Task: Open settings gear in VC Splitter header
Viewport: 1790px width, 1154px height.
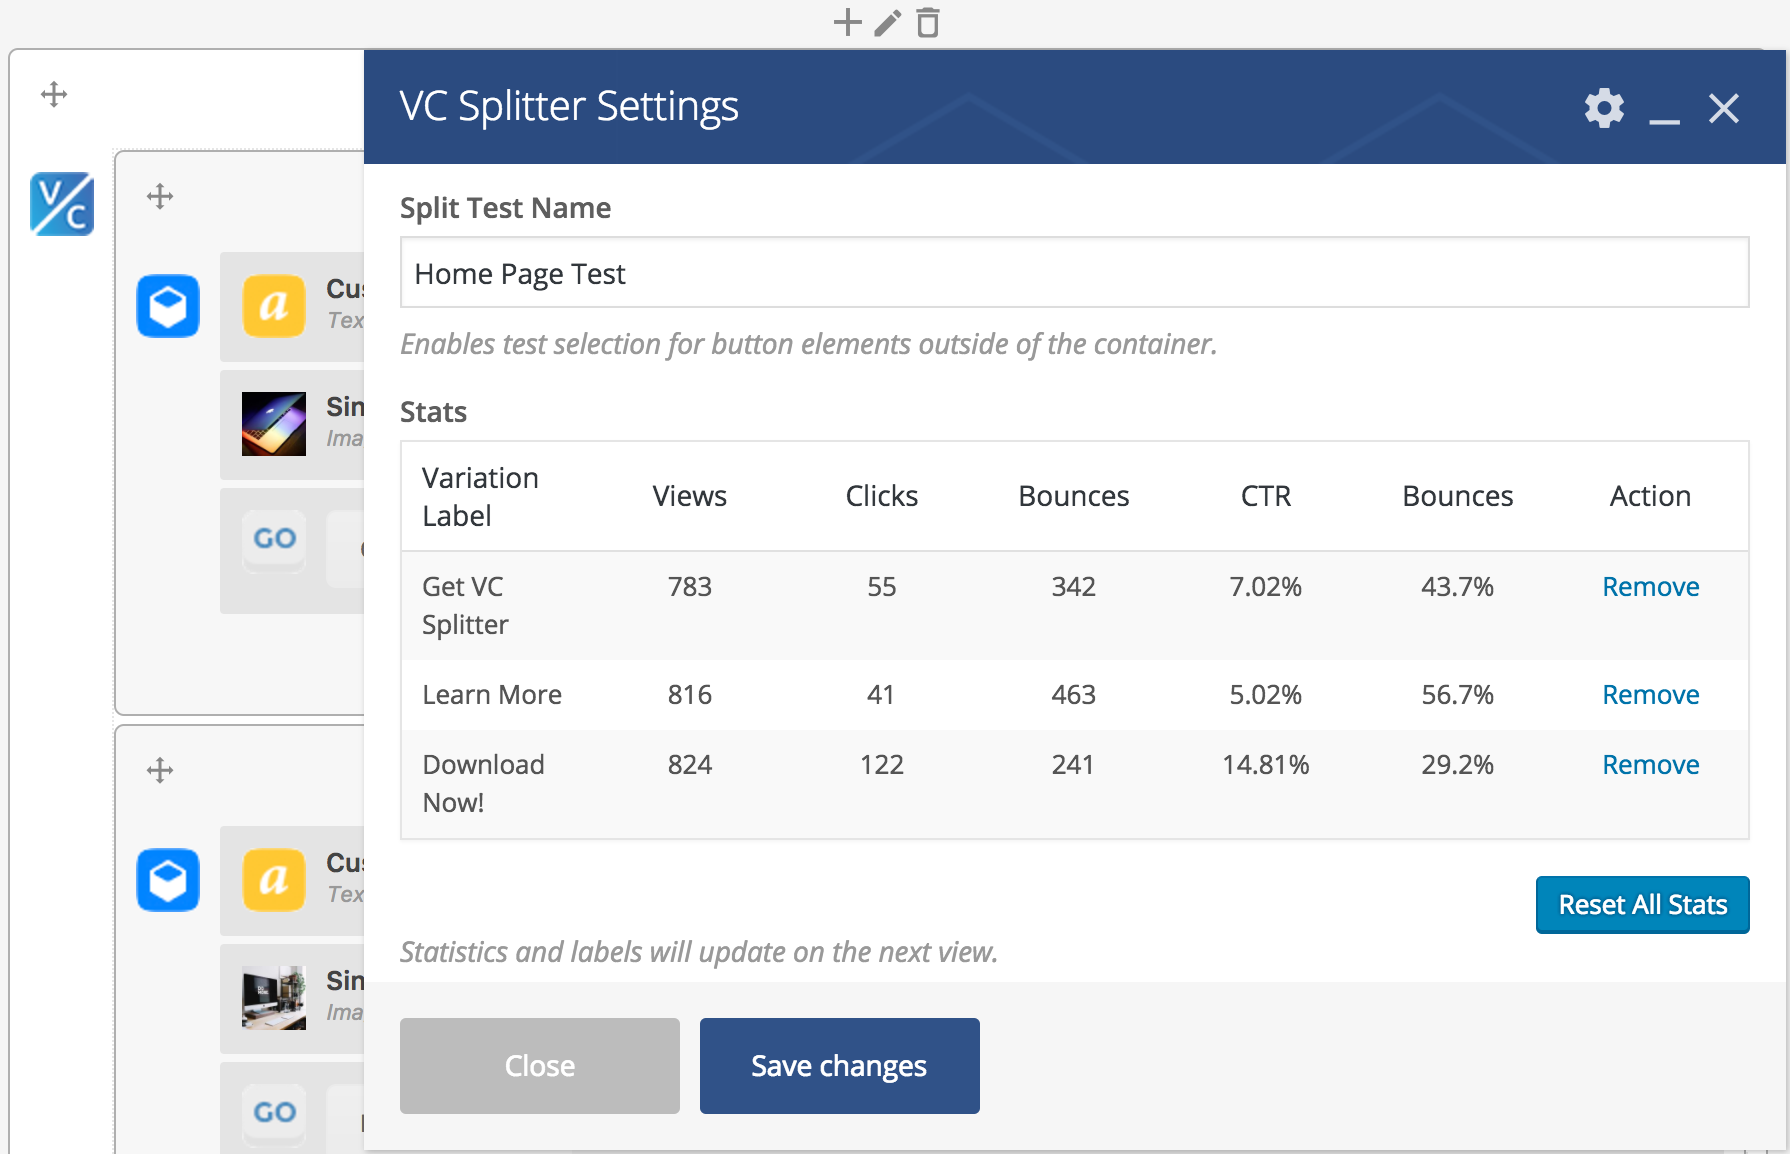Action: pyautogui.click(x=1604, y=108)
